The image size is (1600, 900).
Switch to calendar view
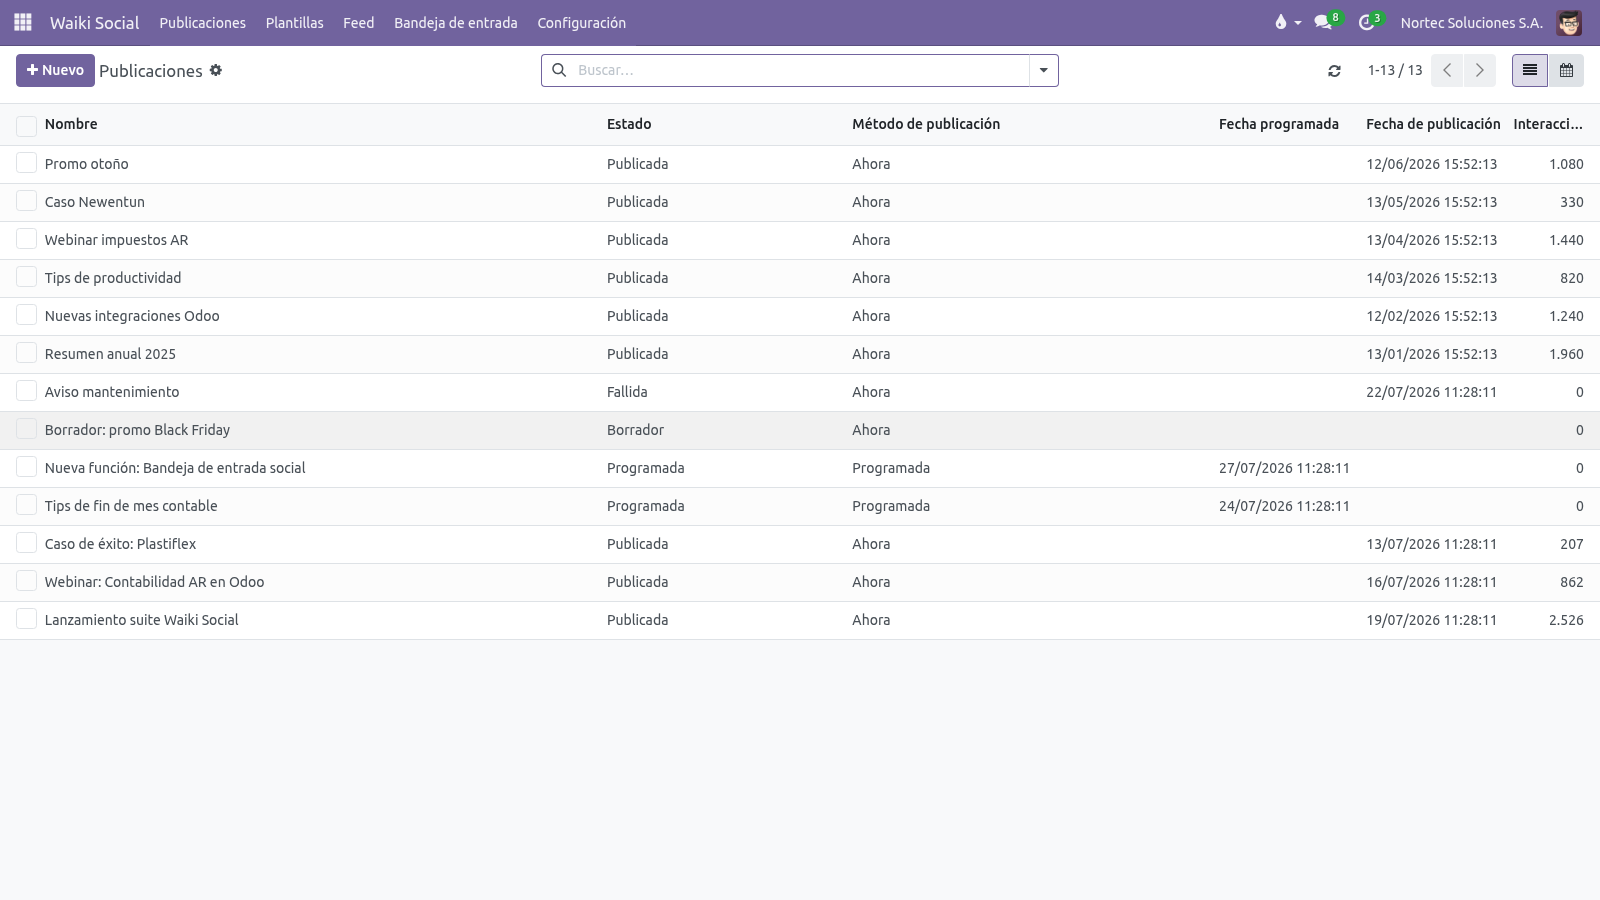(1566, 70)
